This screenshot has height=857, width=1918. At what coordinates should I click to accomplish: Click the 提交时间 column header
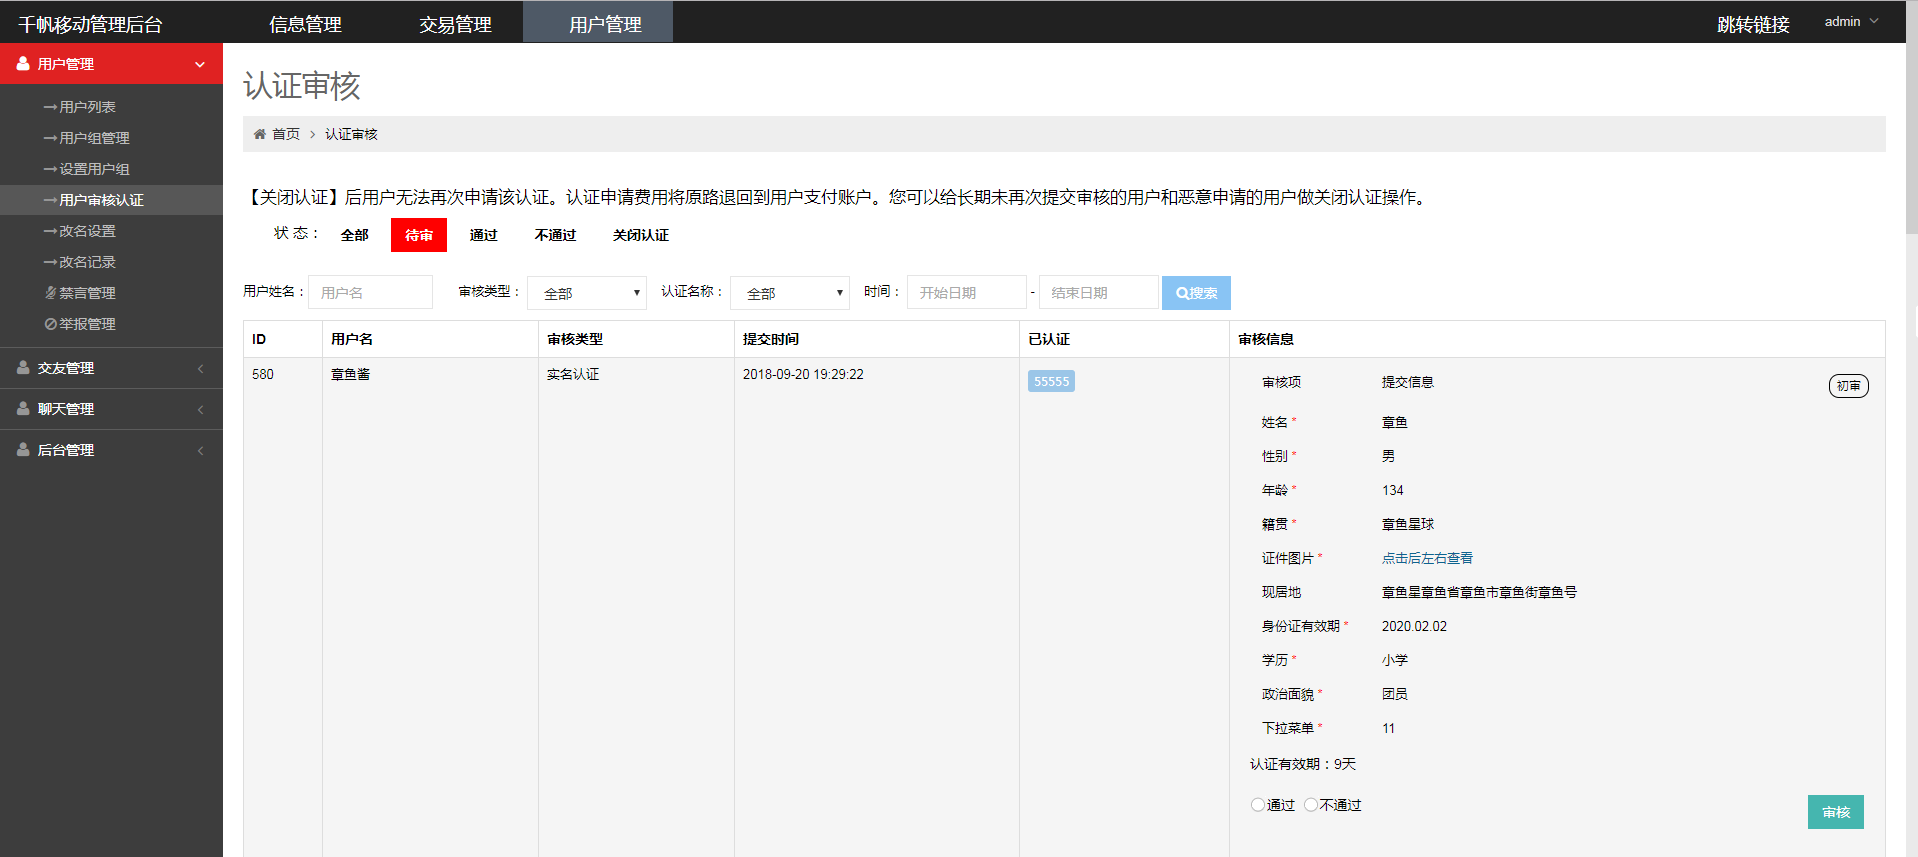[x=770, y=339]
